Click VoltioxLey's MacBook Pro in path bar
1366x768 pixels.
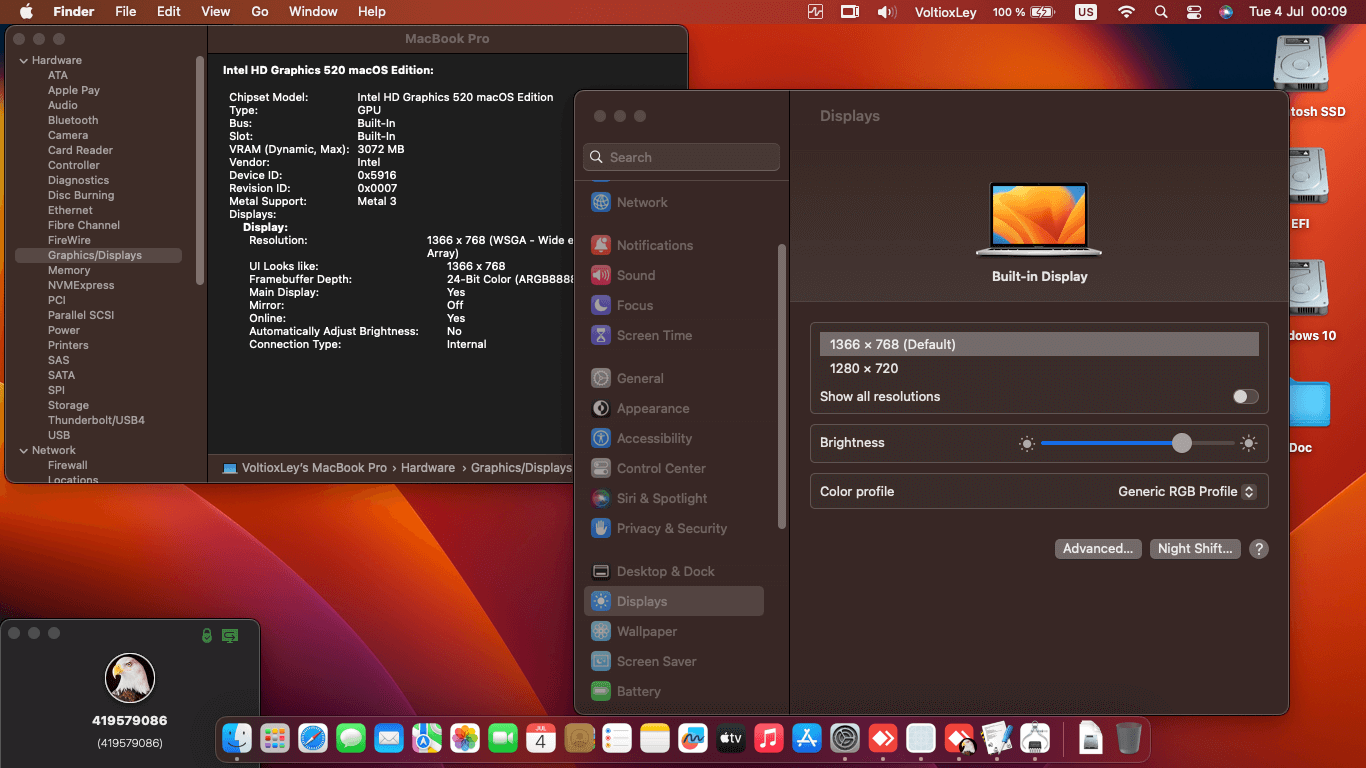305,468
